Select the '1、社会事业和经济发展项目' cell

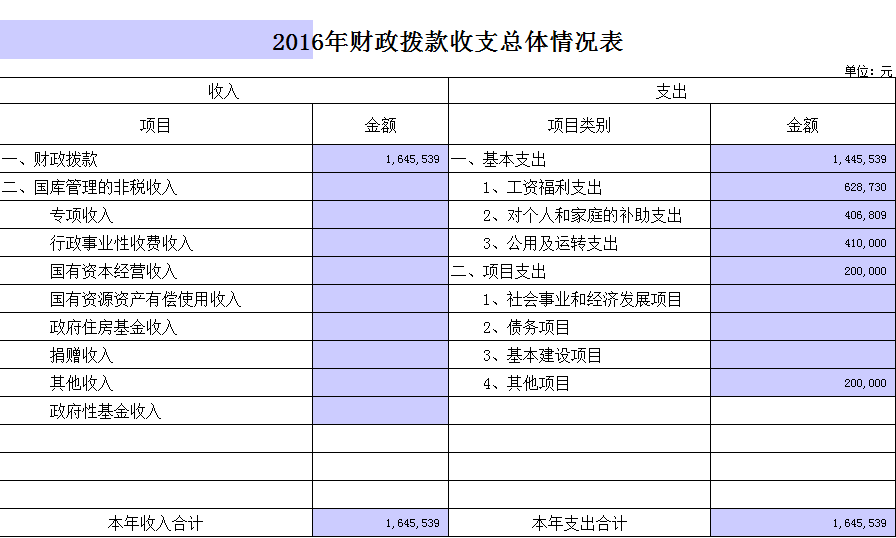(579, 299)
